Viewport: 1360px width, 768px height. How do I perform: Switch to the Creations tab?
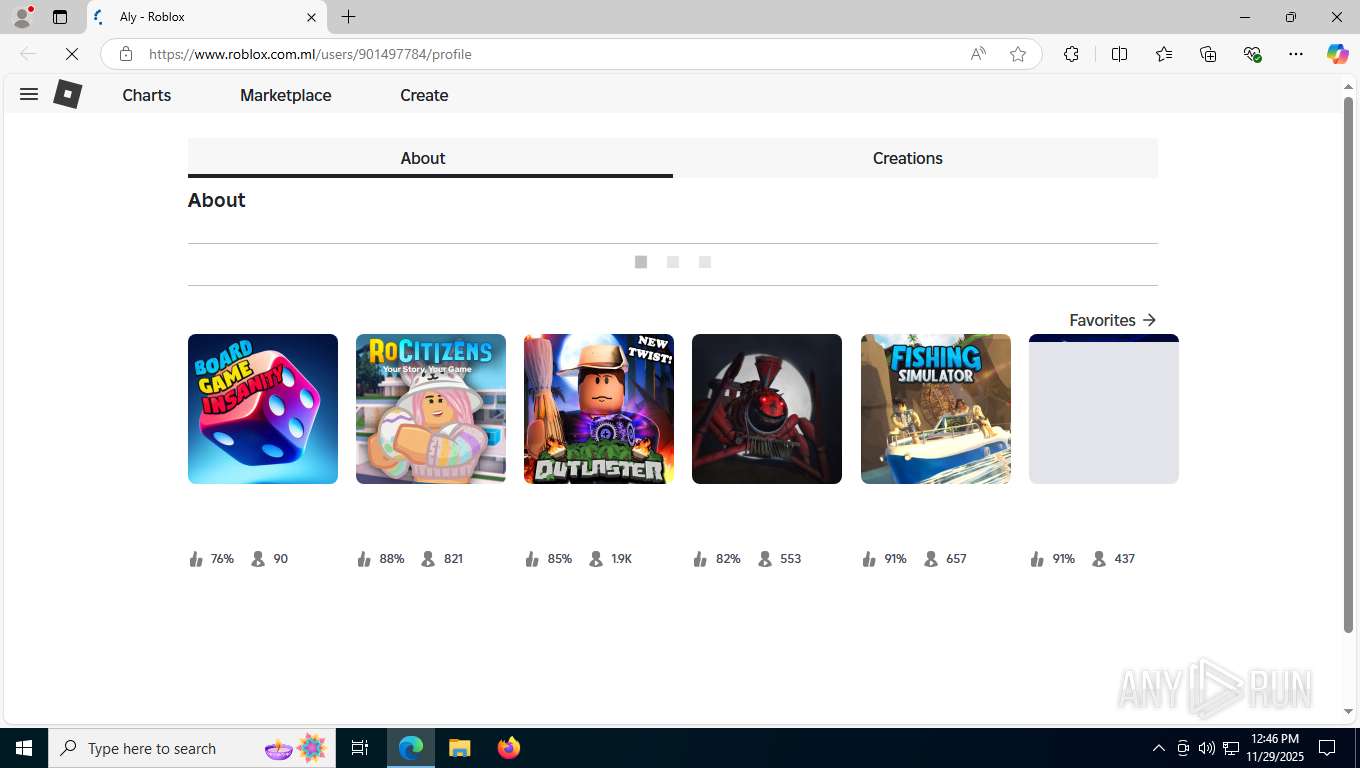click(915, 158)
